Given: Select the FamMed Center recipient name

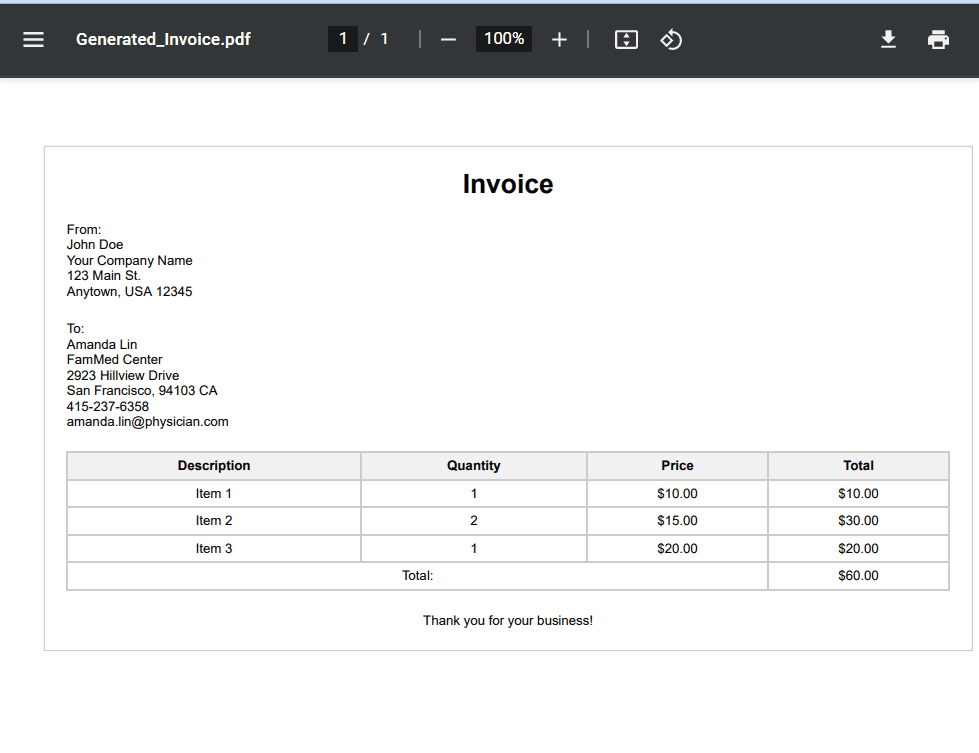Looking at the screenshot, I should 114,359.
